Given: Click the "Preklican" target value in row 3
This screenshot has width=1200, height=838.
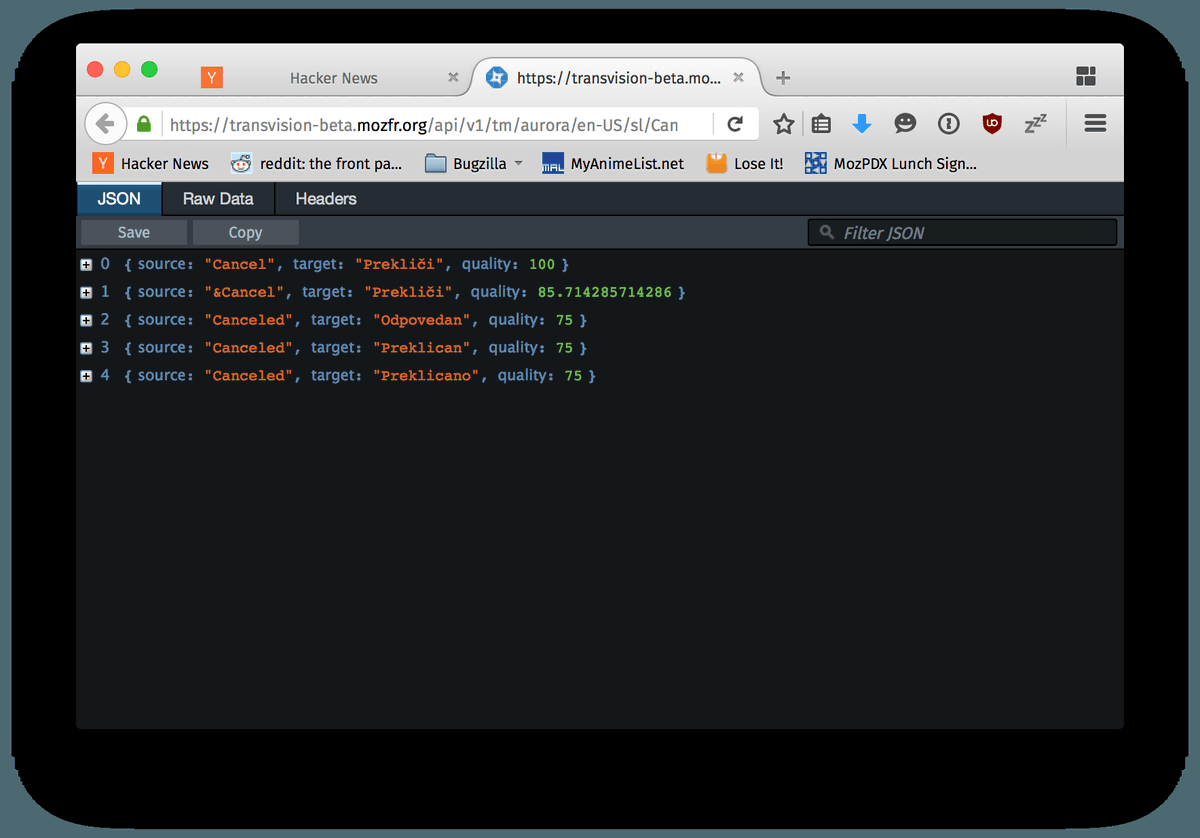Looking at the screenshot, I should point(420,348).
